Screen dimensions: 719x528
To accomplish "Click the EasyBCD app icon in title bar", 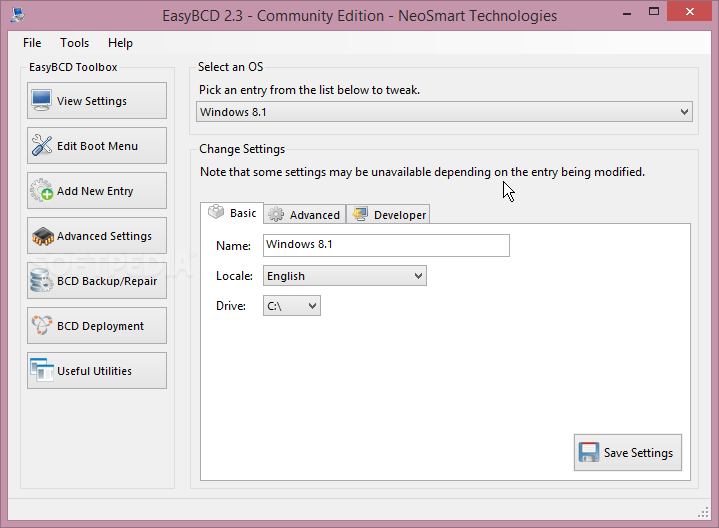I will pyautogui.click(x=18, y=15).
